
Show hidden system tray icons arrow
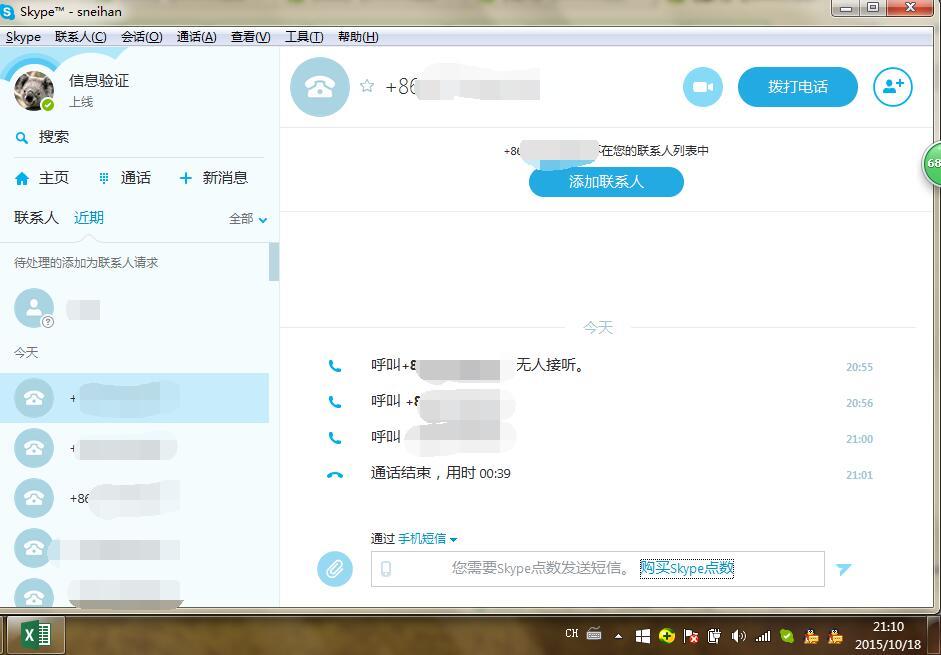click(x=618, y=635)
